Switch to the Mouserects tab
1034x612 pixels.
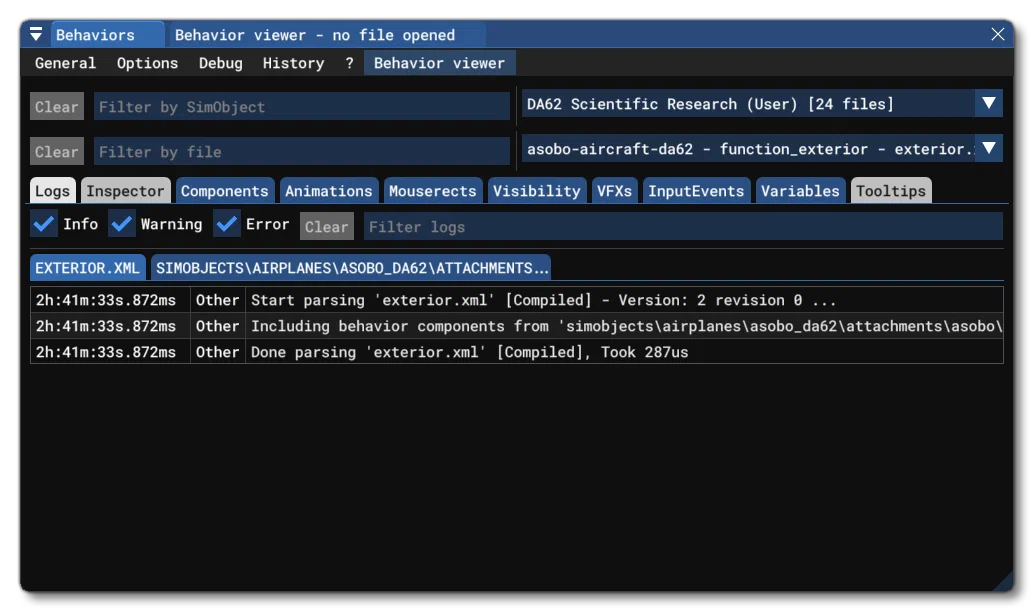433,191
